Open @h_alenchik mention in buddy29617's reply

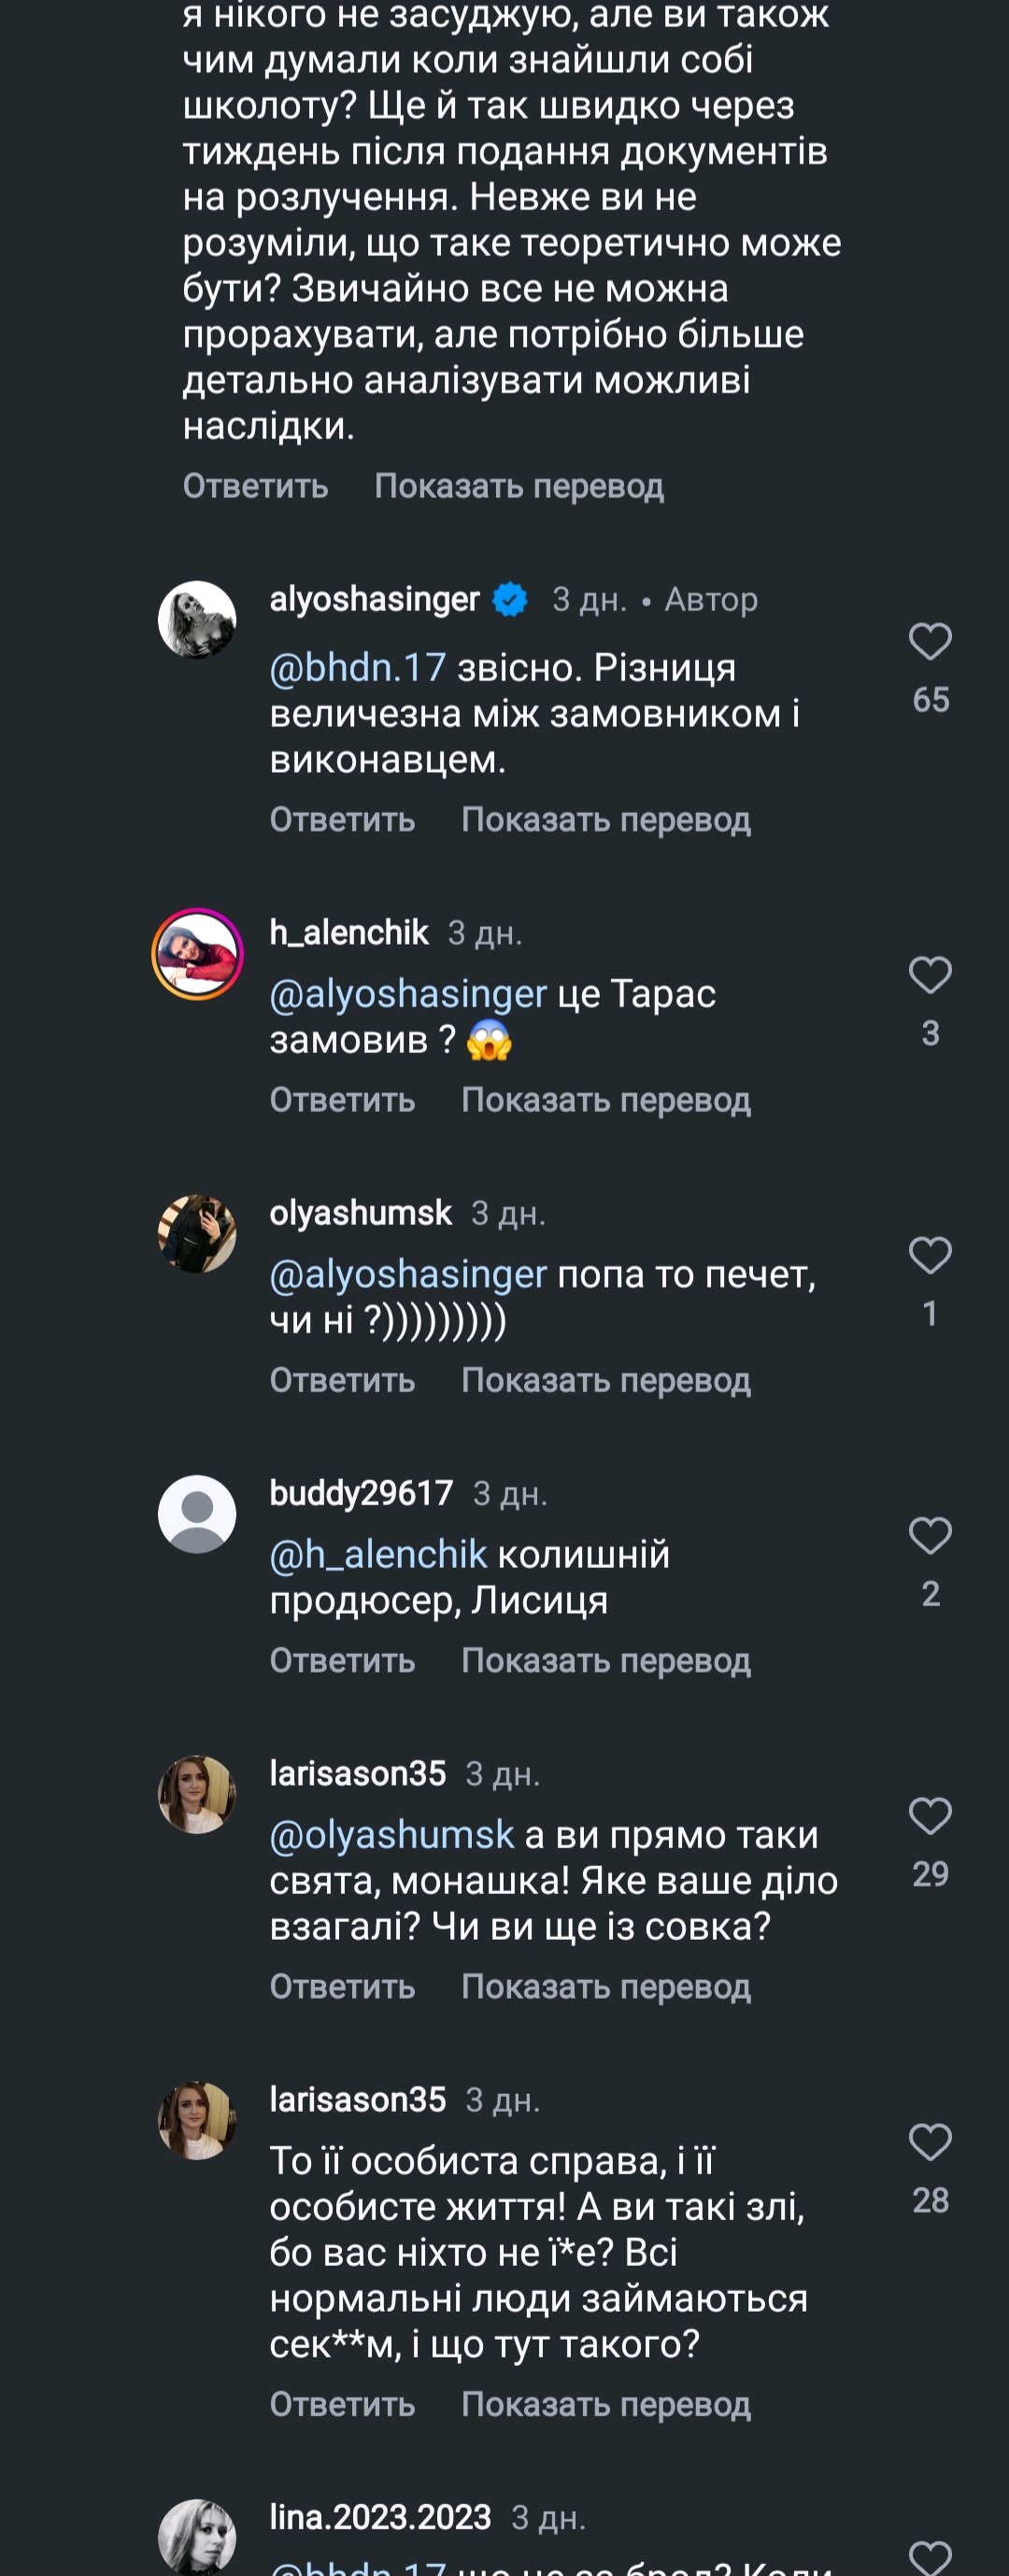coord(378,1555)
